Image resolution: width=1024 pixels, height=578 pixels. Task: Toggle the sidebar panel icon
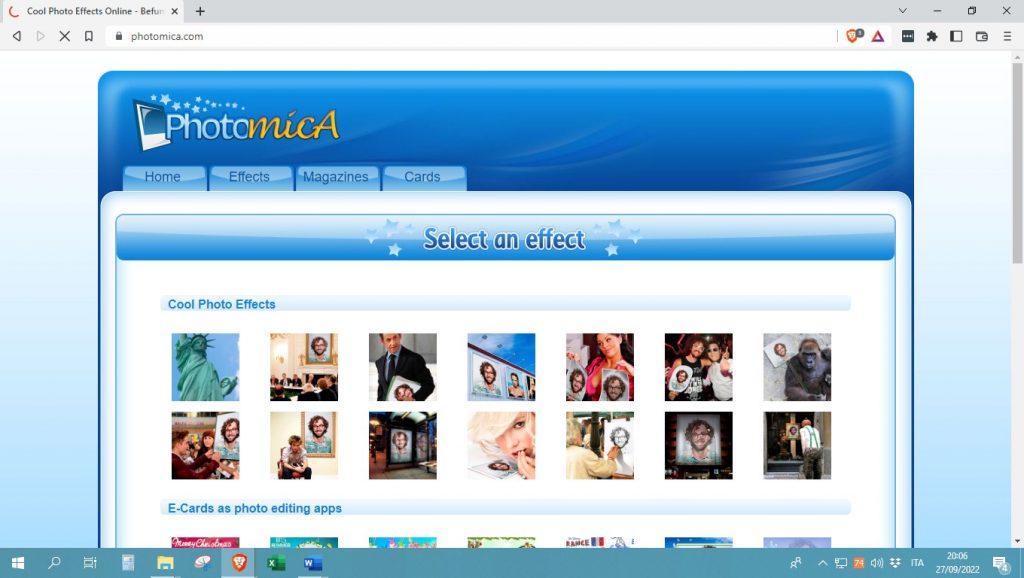[x=956, y=35]
